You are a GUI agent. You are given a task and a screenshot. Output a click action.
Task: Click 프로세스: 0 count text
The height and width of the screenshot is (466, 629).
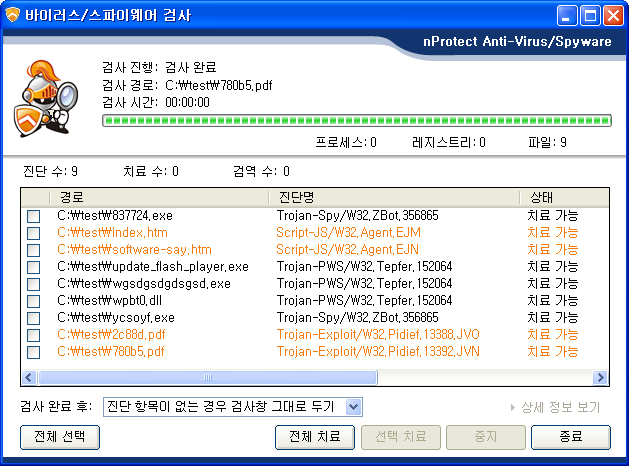[x=346, y=142]
